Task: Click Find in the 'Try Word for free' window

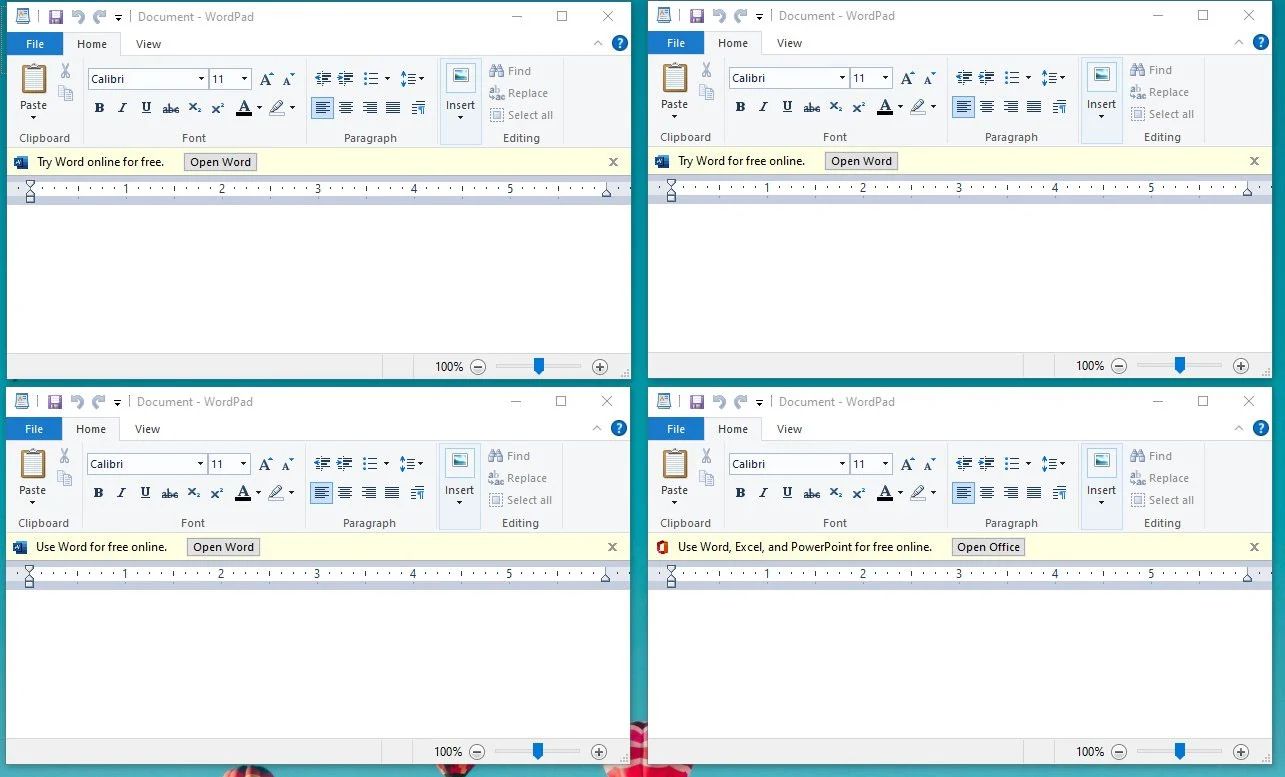Action: [x=1152, y=70]
